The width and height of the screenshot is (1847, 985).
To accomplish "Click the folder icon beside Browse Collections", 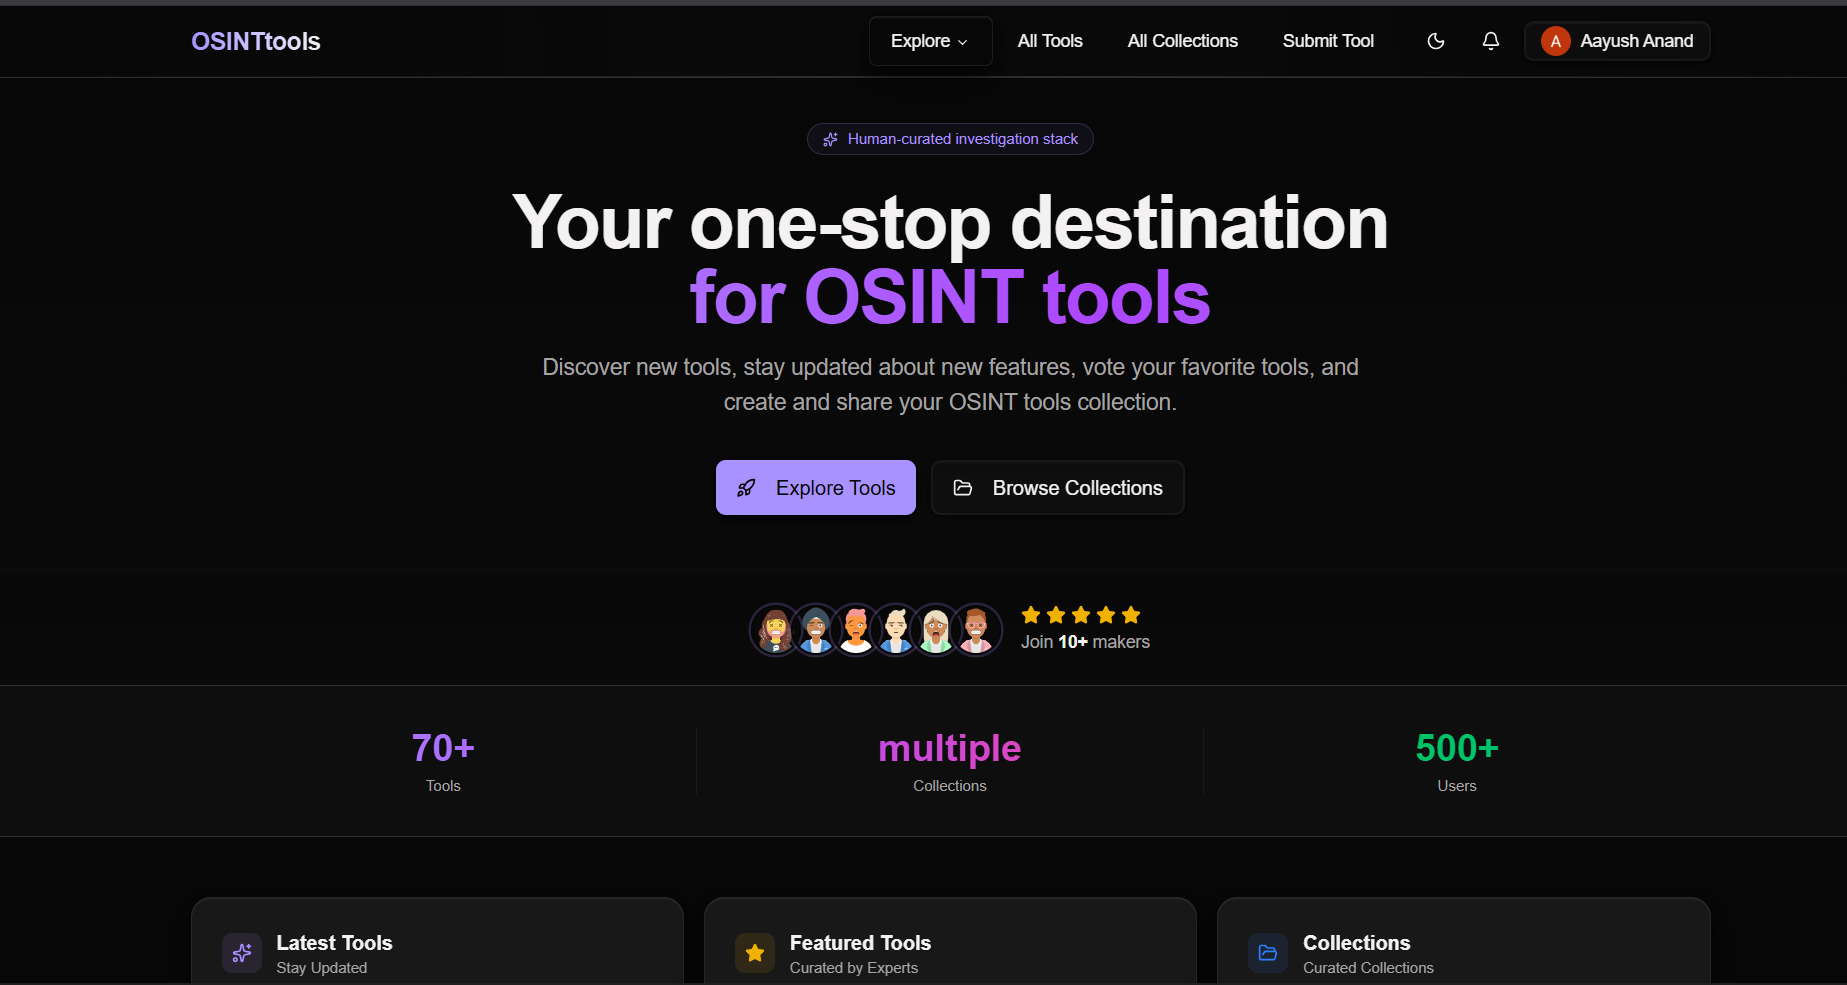I will [963, 488].
